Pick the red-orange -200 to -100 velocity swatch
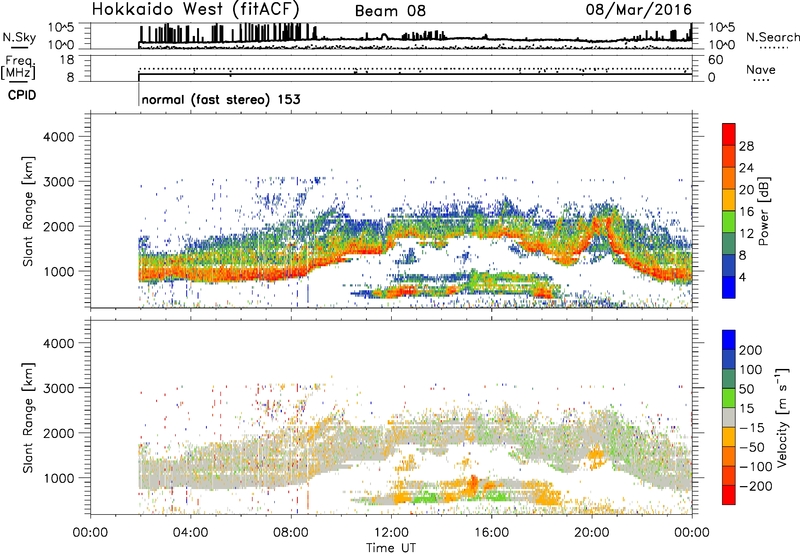The height and width of the screenshot is (554, 800). pos(729,475)
